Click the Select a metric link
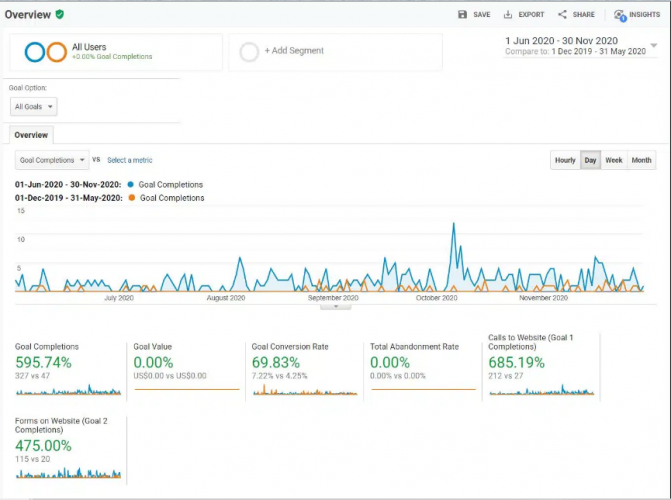Screen dimensions: 671x500 pos(130,160)
